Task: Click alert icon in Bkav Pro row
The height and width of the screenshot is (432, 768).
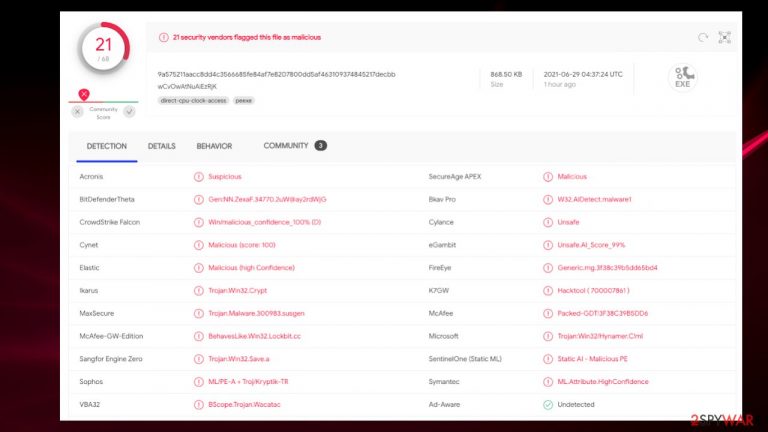Action: click(x=548, y=200)
